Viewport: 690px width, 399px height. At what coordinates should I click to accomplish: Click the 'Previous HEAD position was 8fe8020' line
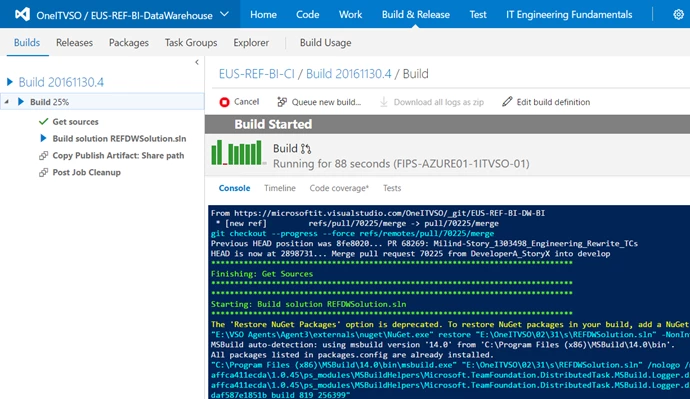424,243
